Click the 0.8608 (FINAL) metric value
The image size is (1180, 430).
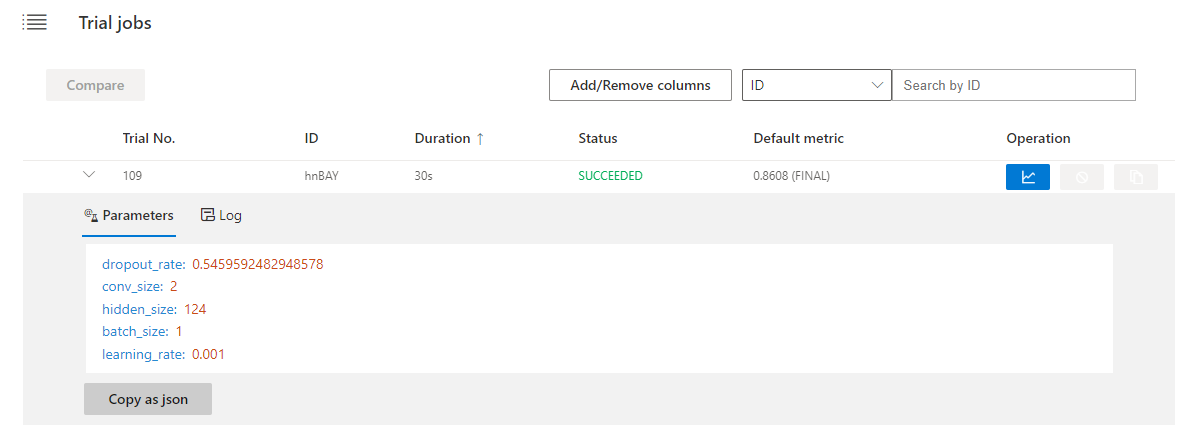point(791,176)
